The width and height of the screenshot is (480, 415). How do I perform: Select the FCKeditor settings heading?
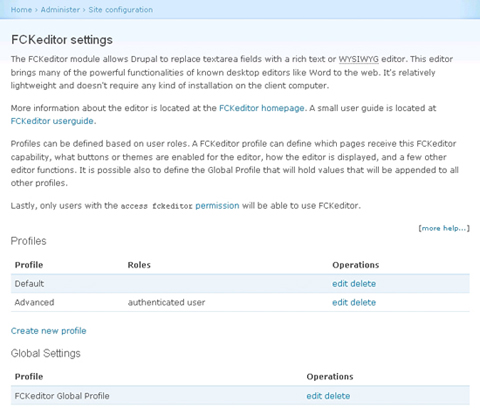[62, 40]
